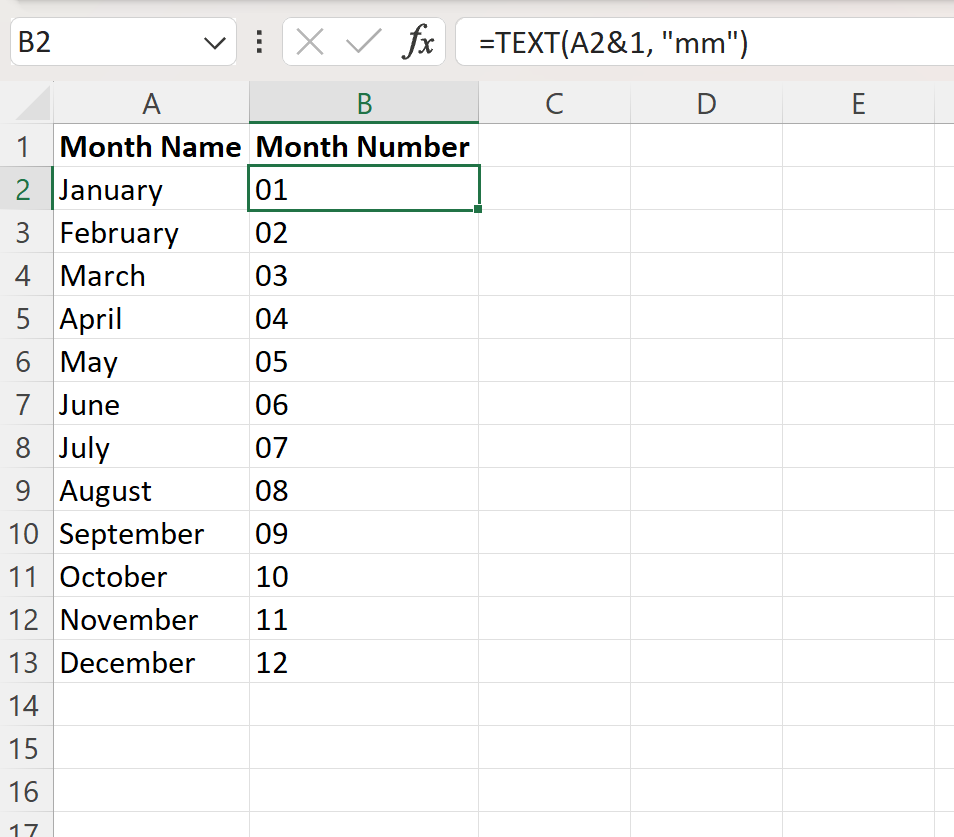Select row 1 header
This screenshot has height=837, width=954.
click(26, 147)
